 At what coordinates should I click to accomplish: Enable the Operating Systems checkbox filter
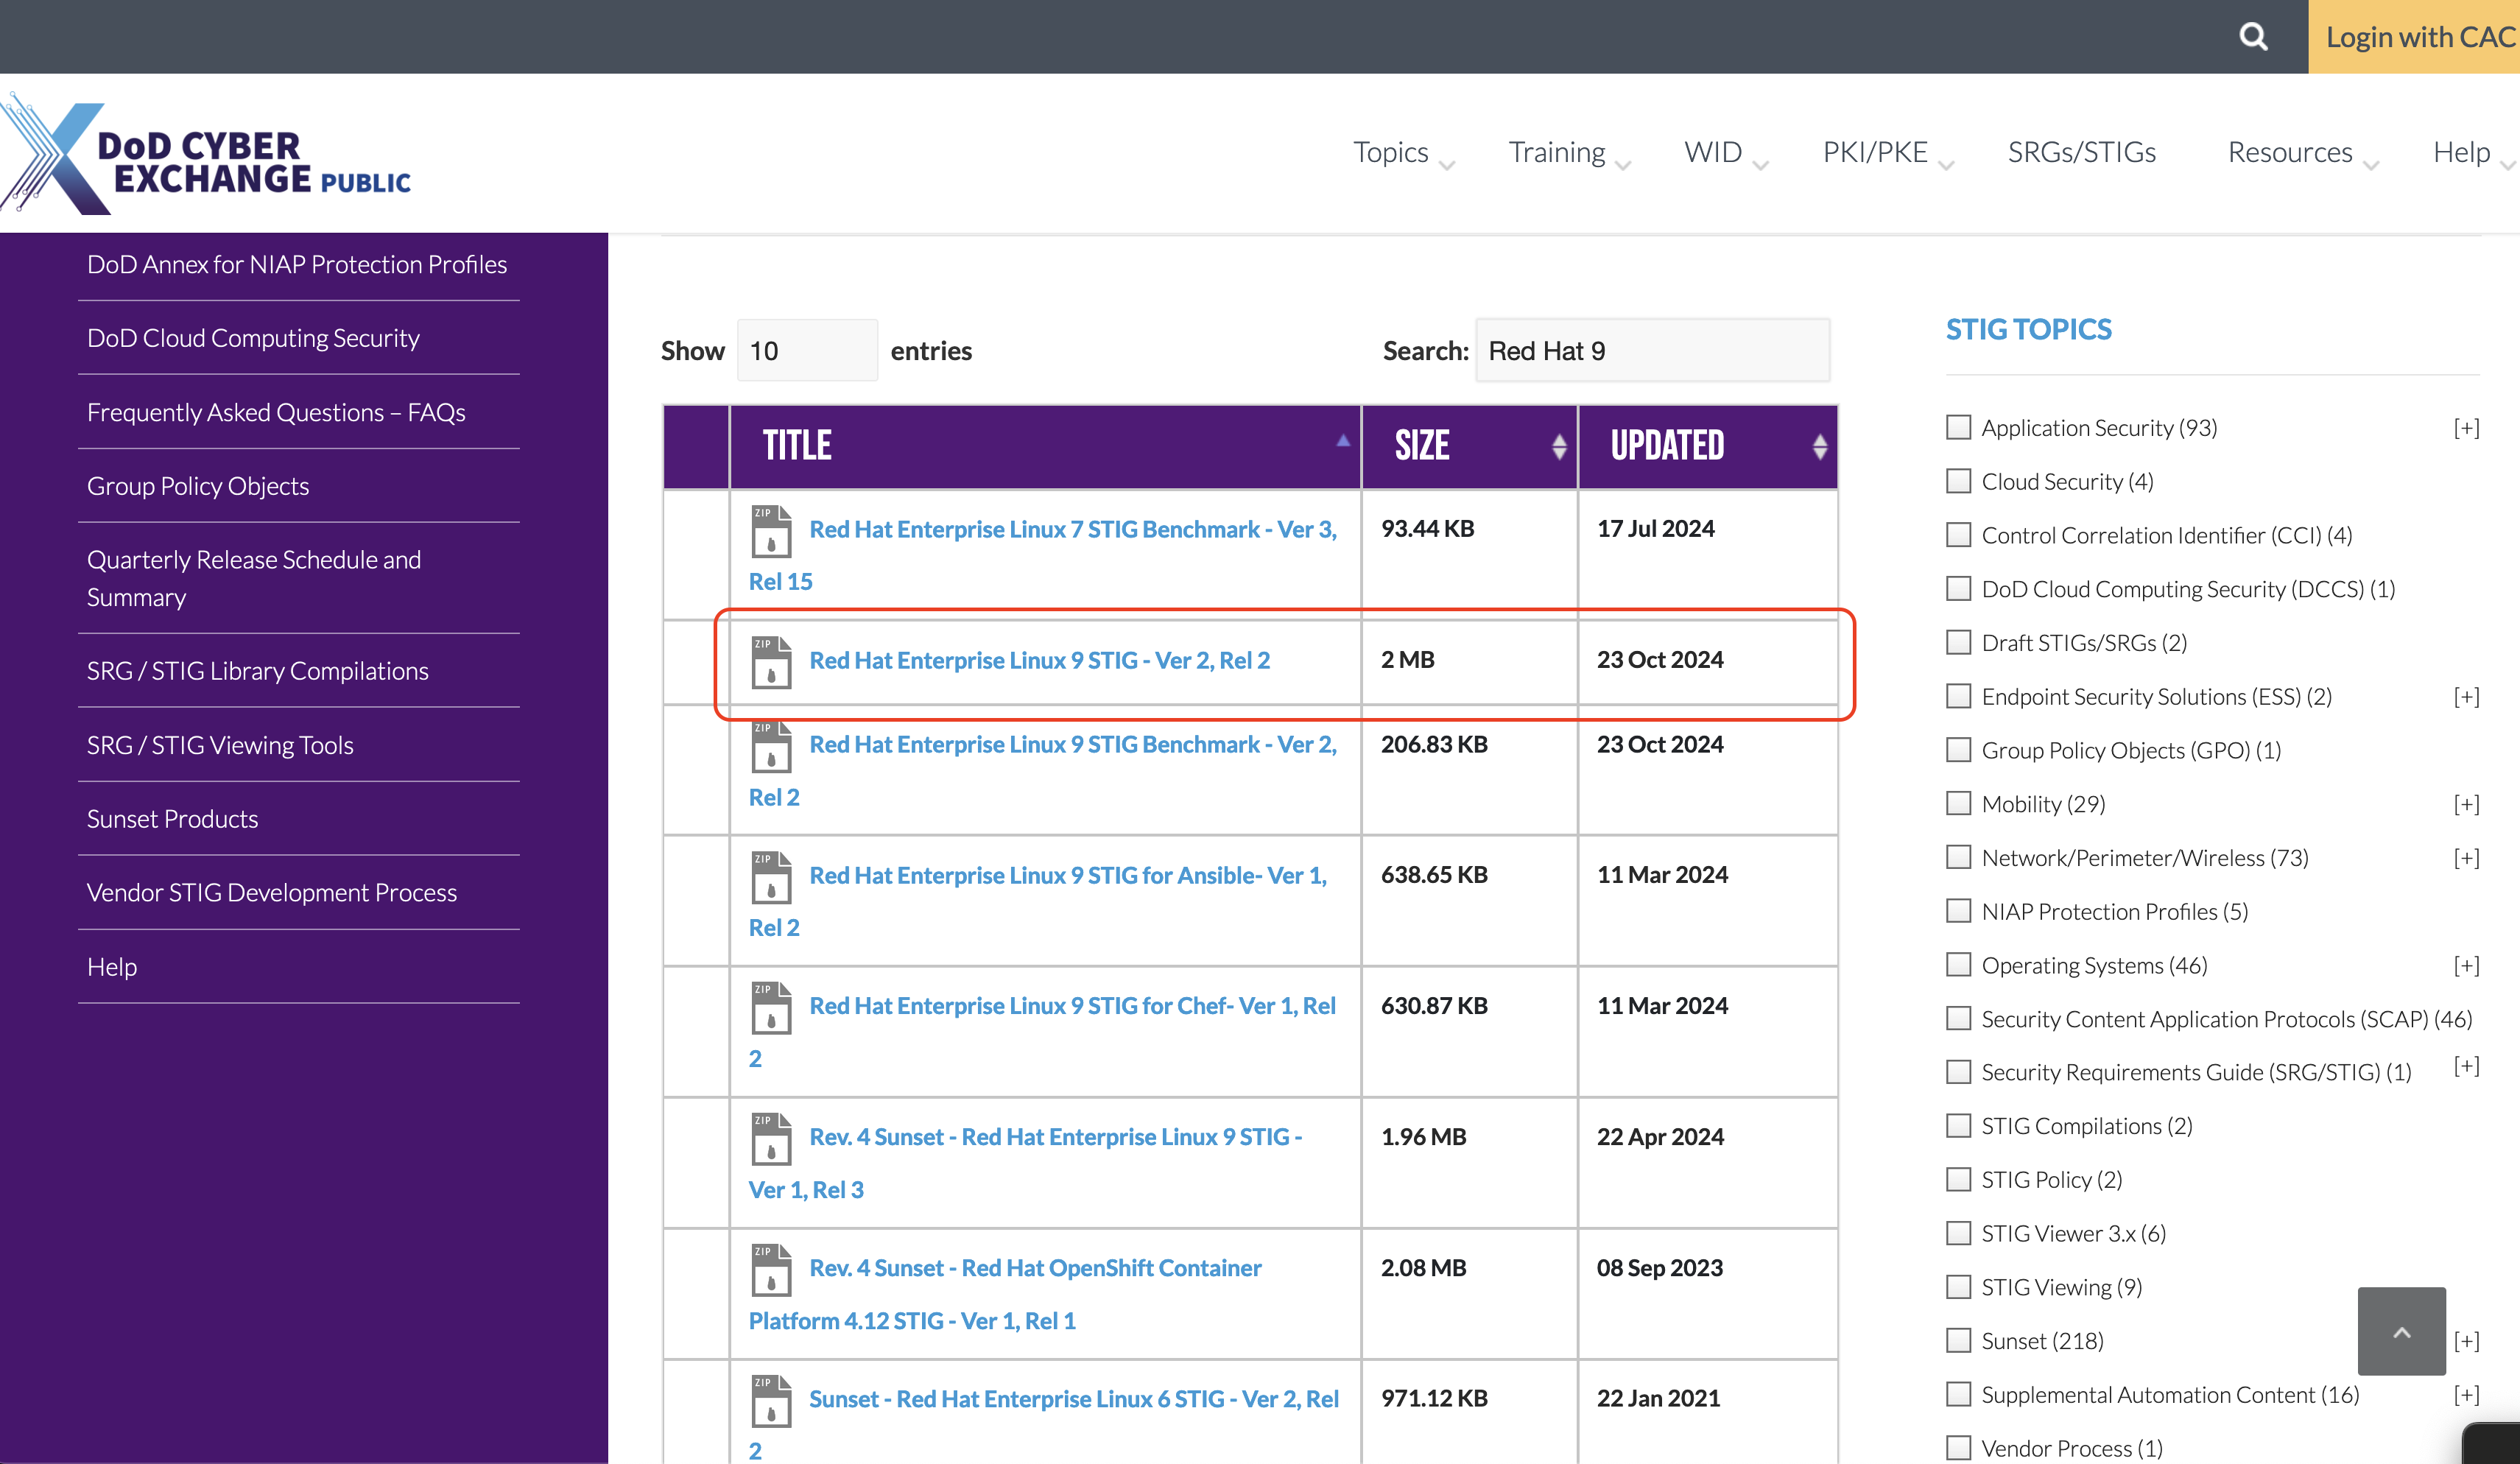pyautogui.click(x=1955, y=964)
